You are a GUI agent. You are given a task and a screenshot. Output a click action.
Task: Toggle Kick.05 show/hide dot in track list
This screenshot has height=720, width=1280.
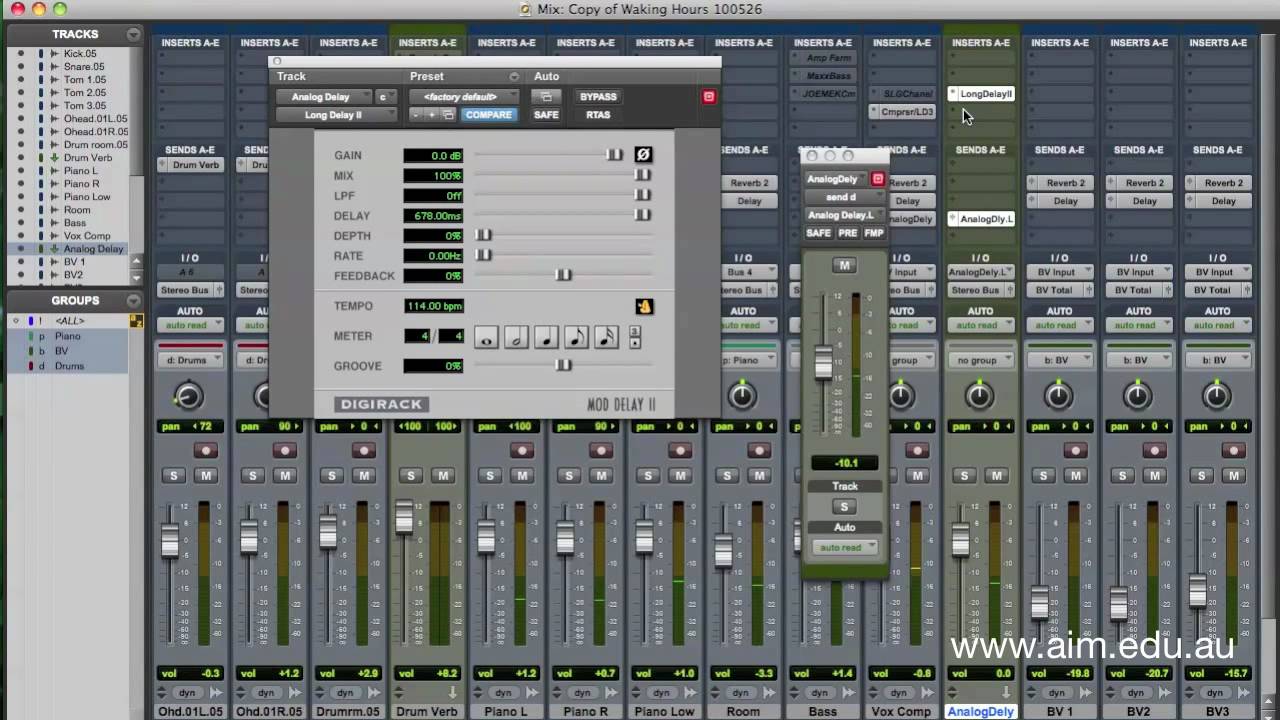click(x=21, y=54)
